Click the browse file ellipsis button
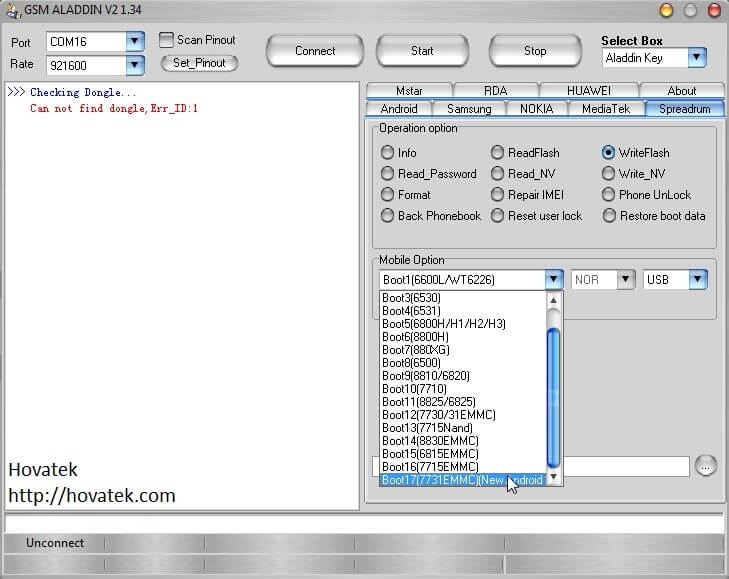This screenshot has height=579, width=729. point(706,465)
